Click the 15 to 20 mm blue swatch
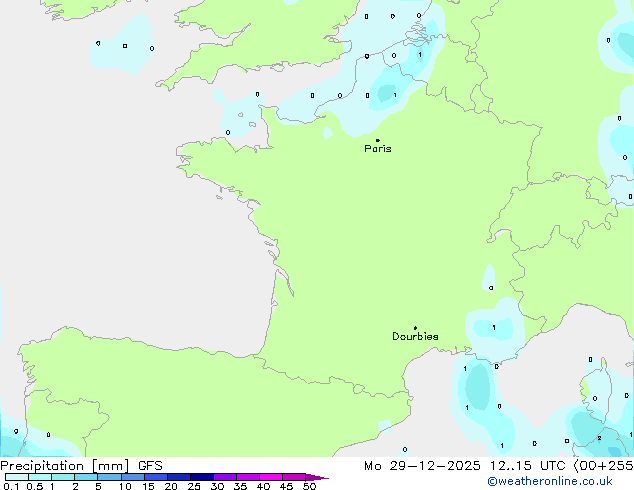The height and width of the screenshot is (490, 634). click(x=156, y=478)
